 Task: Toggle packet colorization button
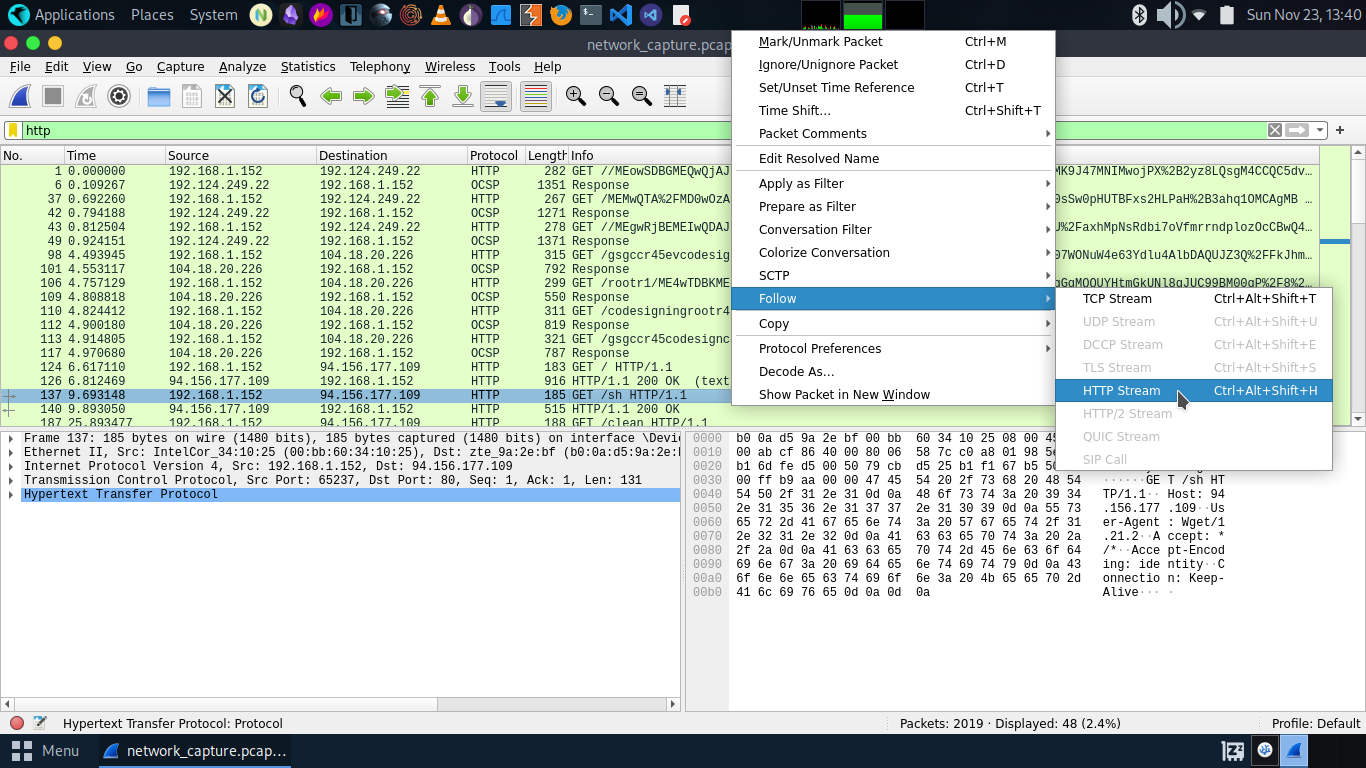tap(536, 96)
